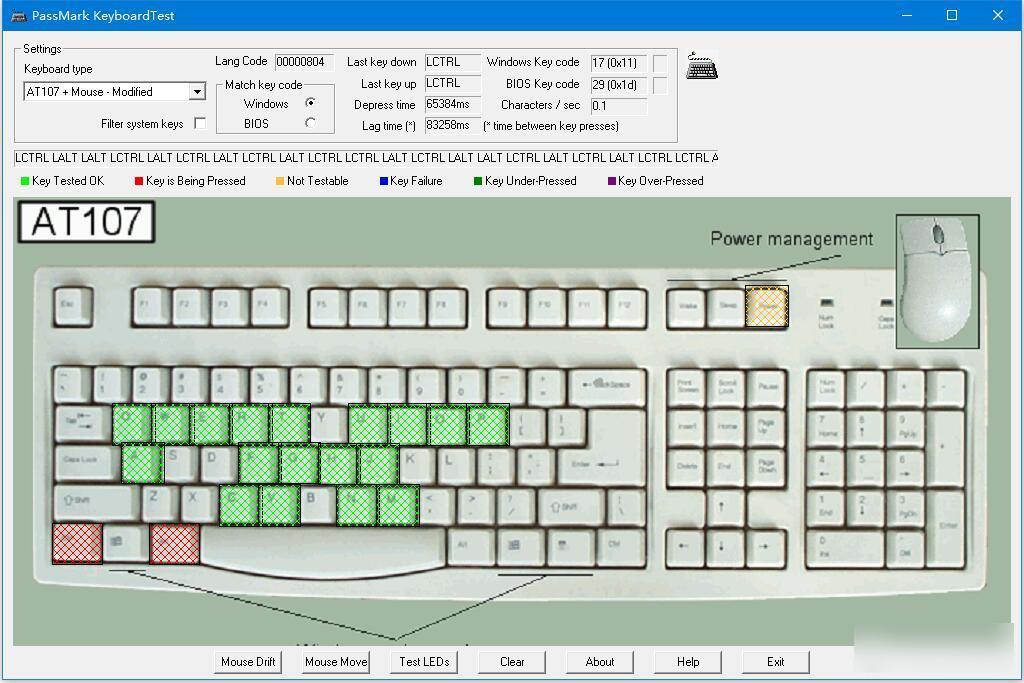
Task: Open the Keyboard type dropdown arrow
Action: click(x=197, y=92)
